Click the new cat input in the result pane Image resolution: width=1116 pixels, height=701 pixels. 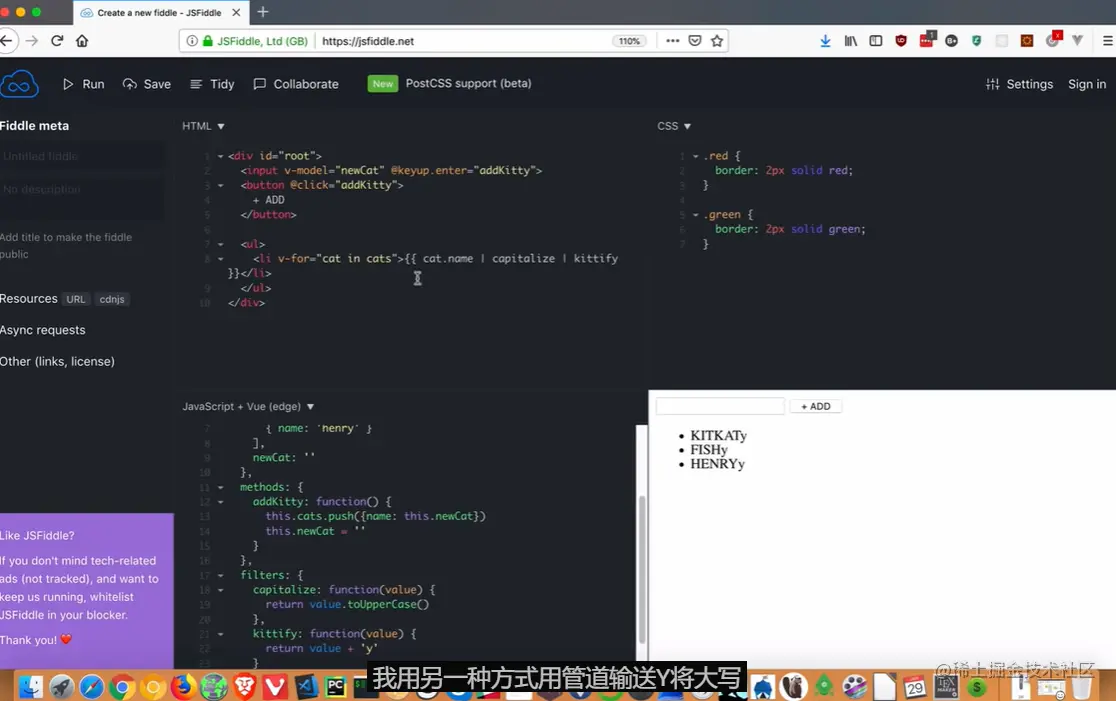coord(720,406)
